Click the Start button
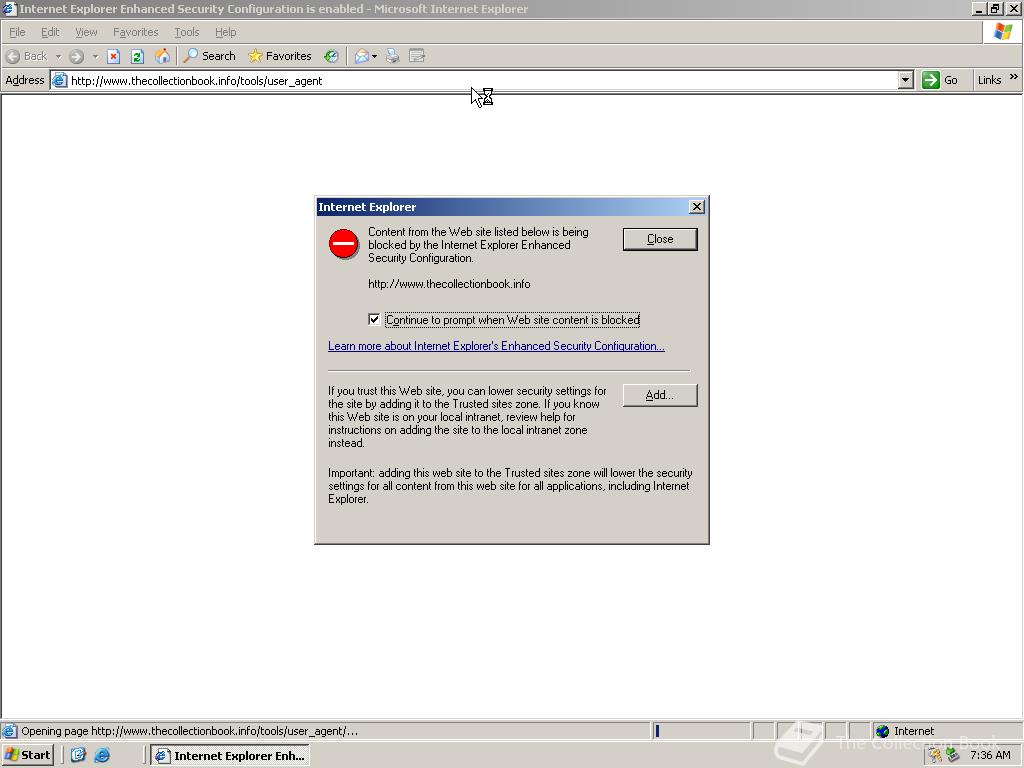 coord(27,755)
